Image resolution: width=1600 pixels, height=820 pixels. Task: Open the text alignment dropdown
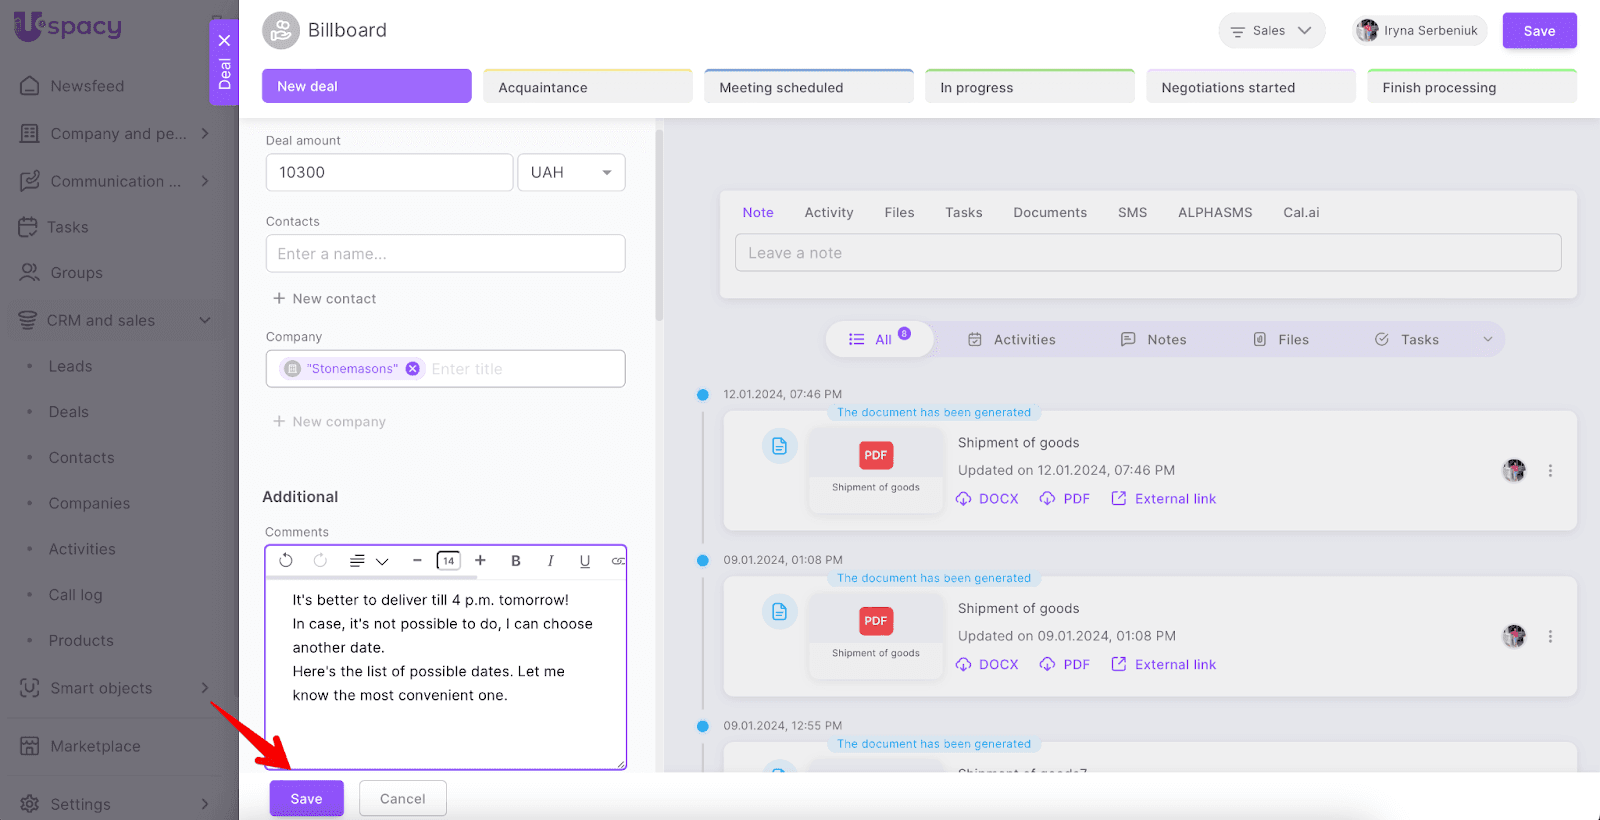(368, 561)
